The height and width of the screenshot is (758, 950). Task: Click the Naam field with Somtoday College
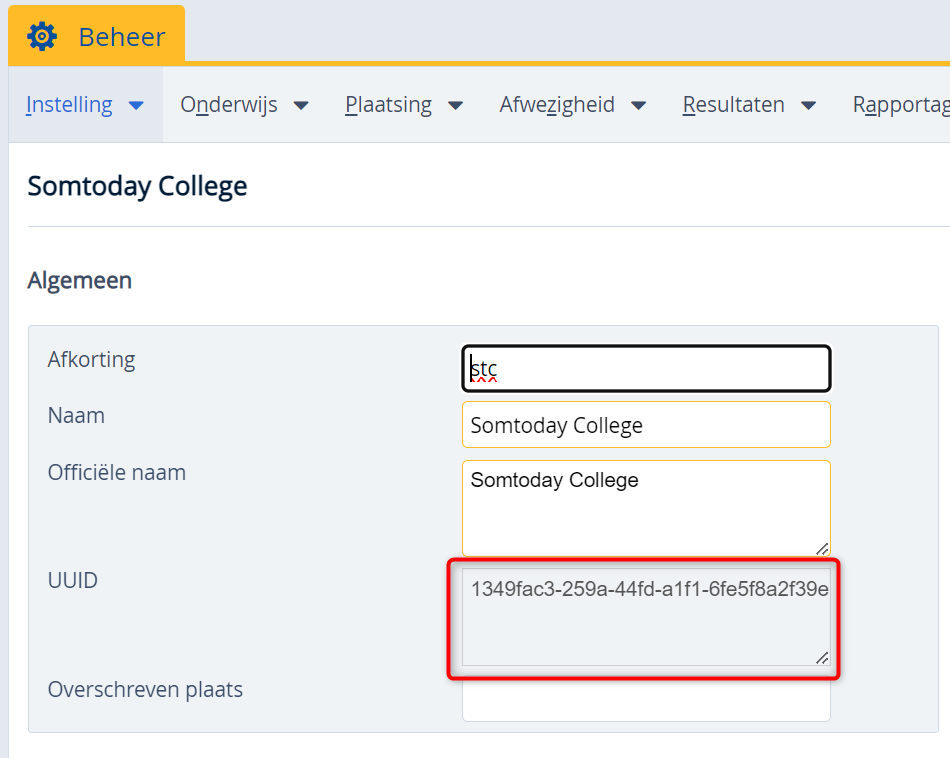[646, 425]
